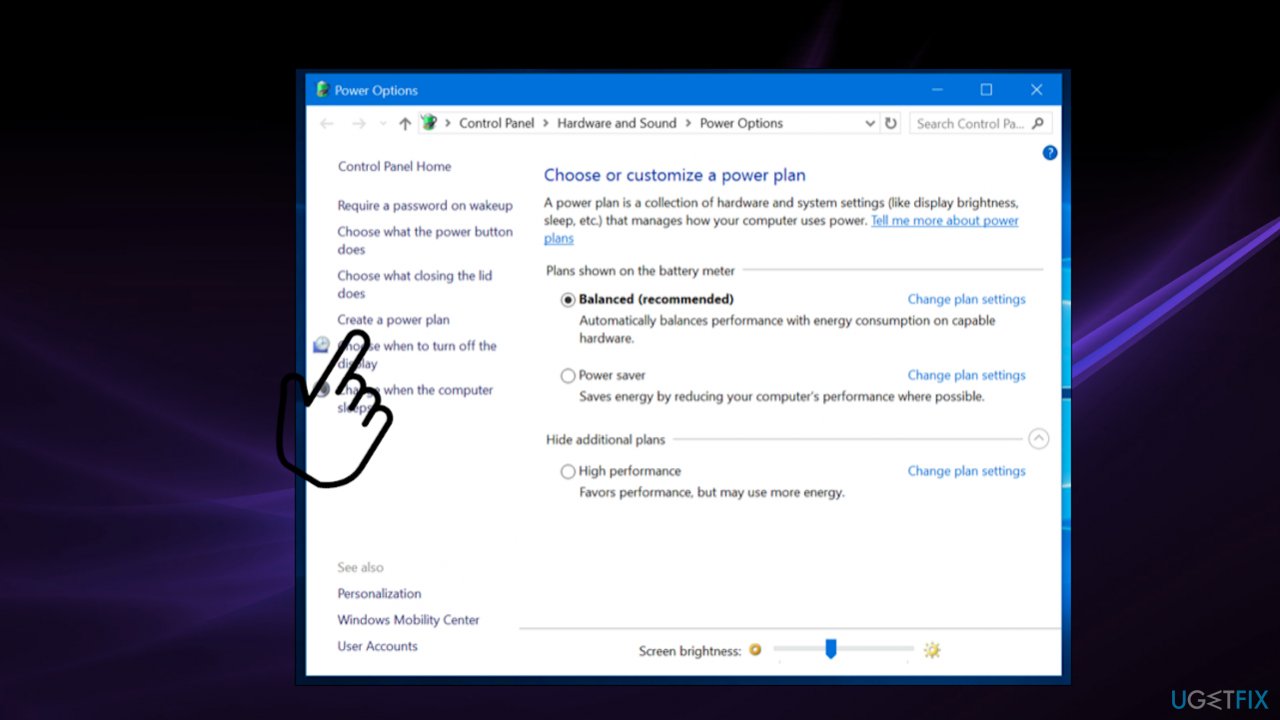Open Windows Mobility Center link
Image resolution: width=1280 pixels, height=720 pixels.
[x=408, y=619]
